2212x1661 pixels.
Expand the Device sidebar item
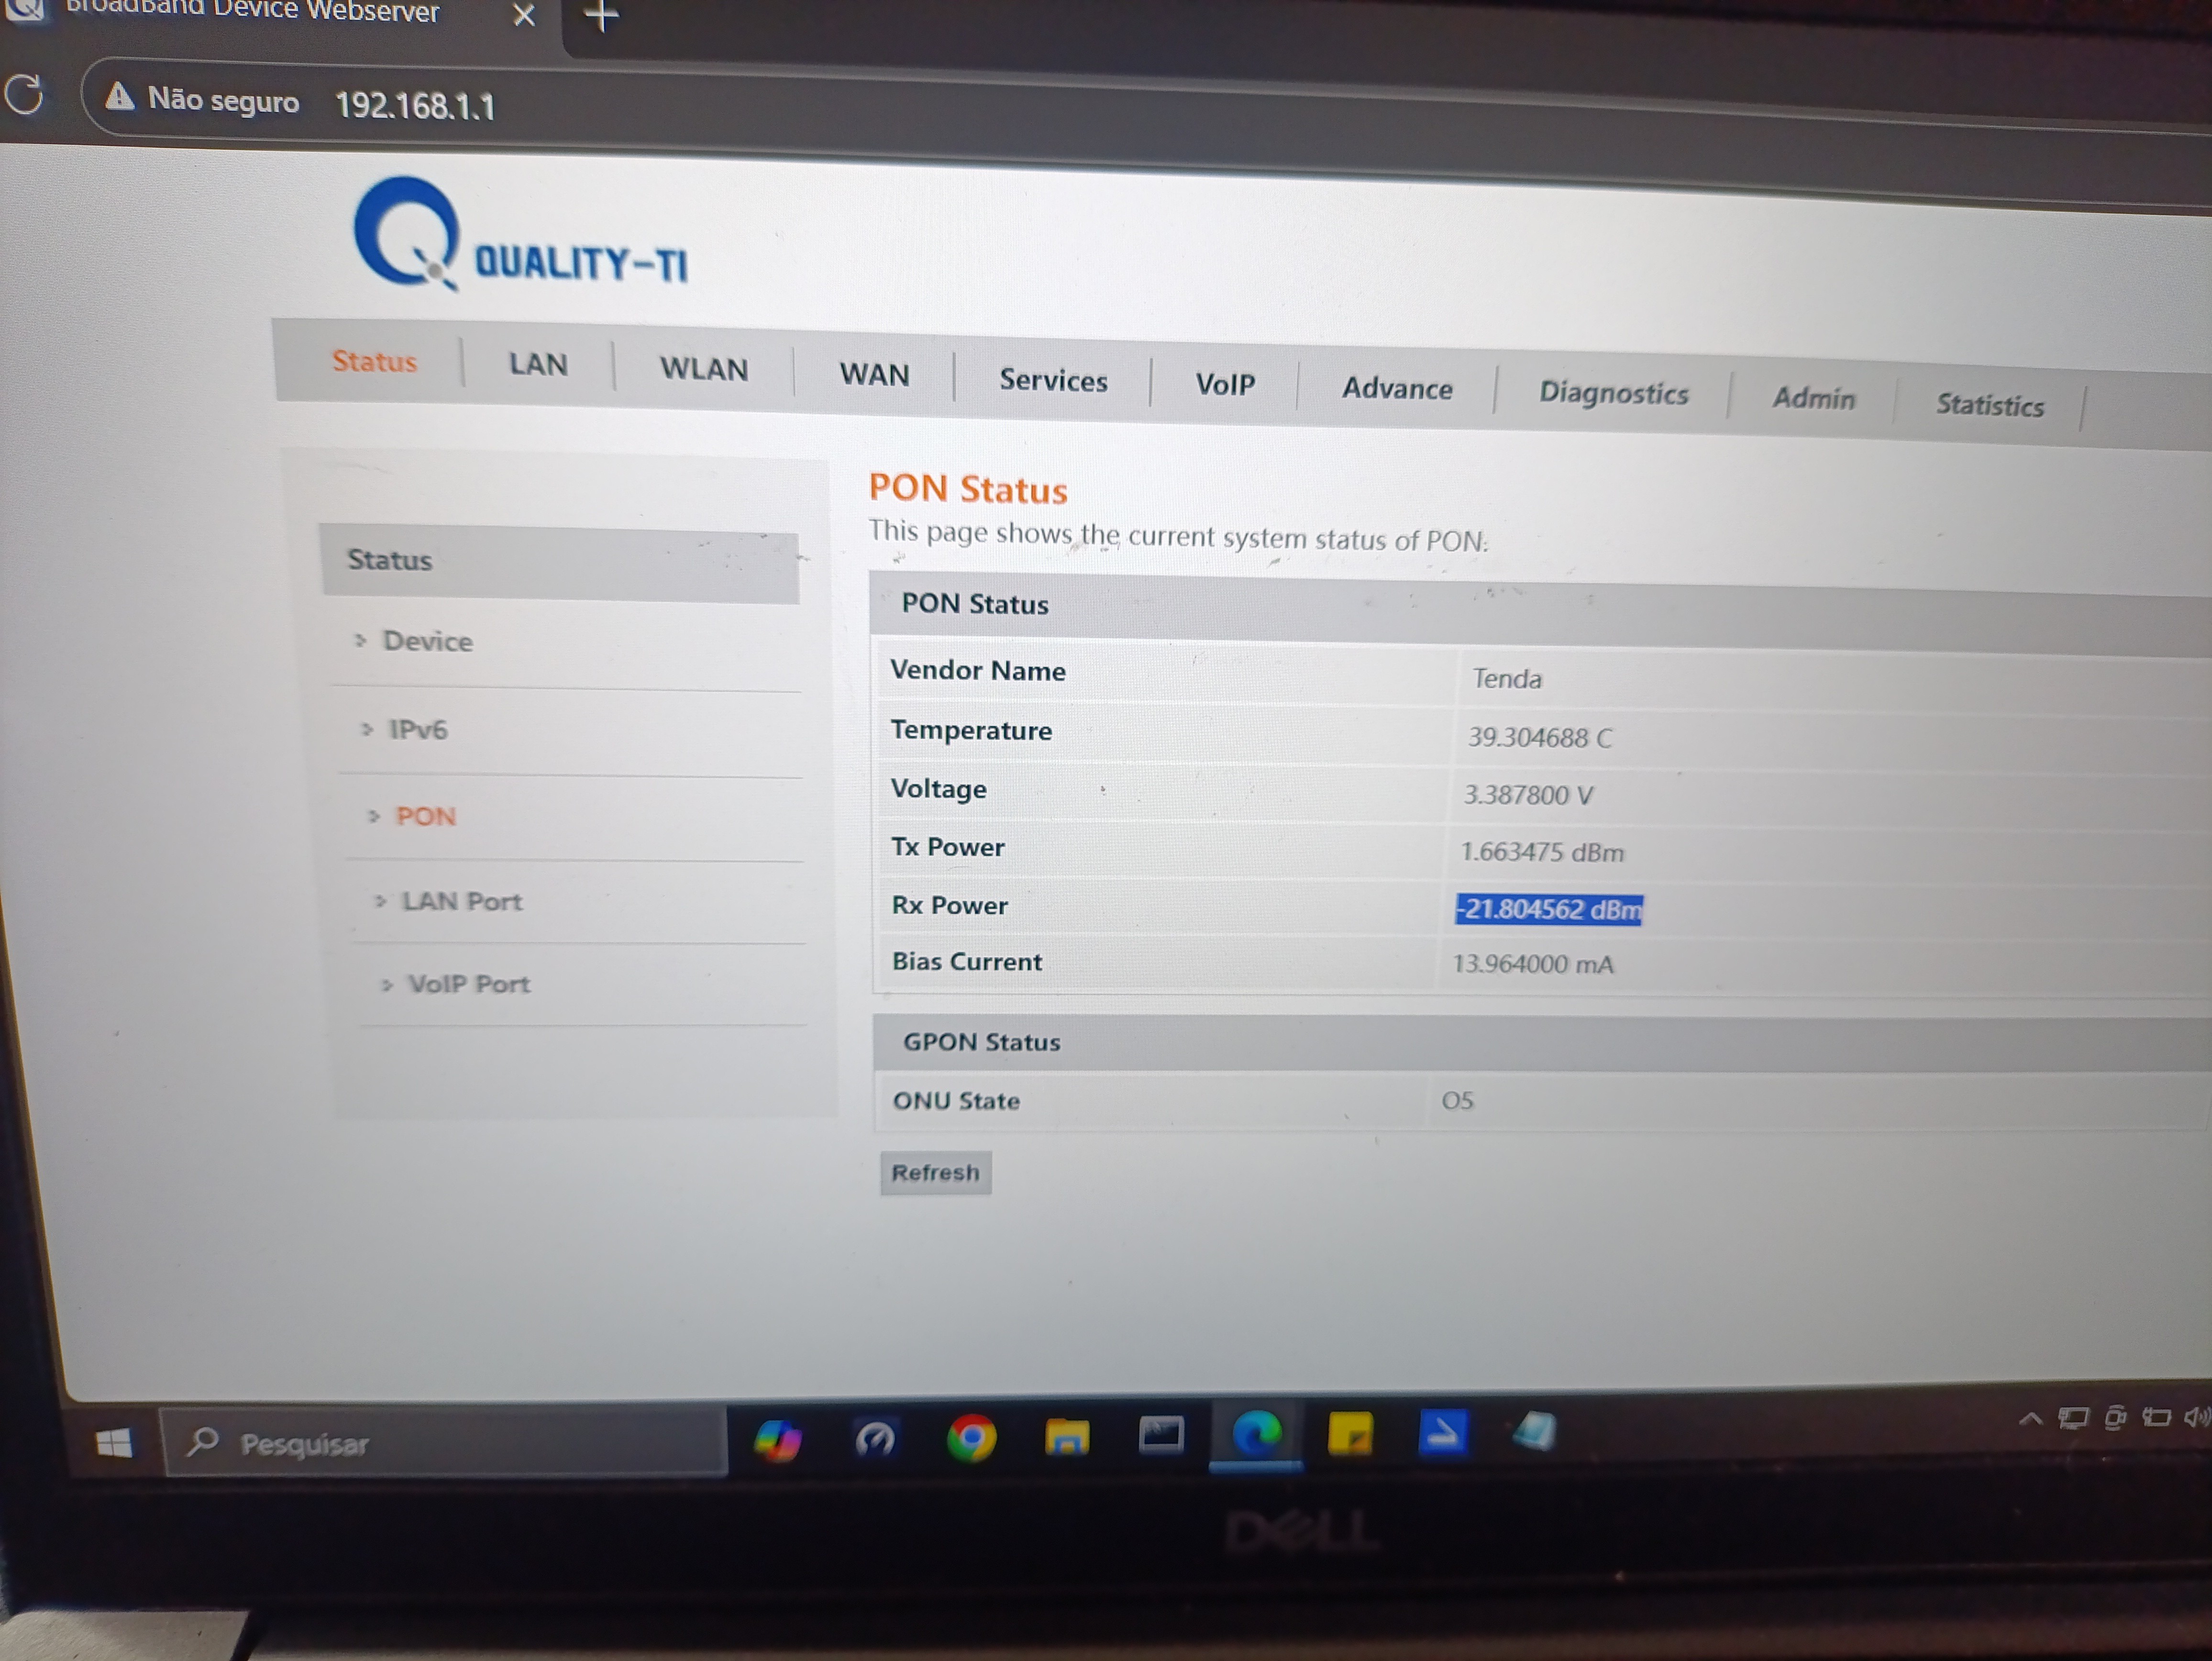427,641
